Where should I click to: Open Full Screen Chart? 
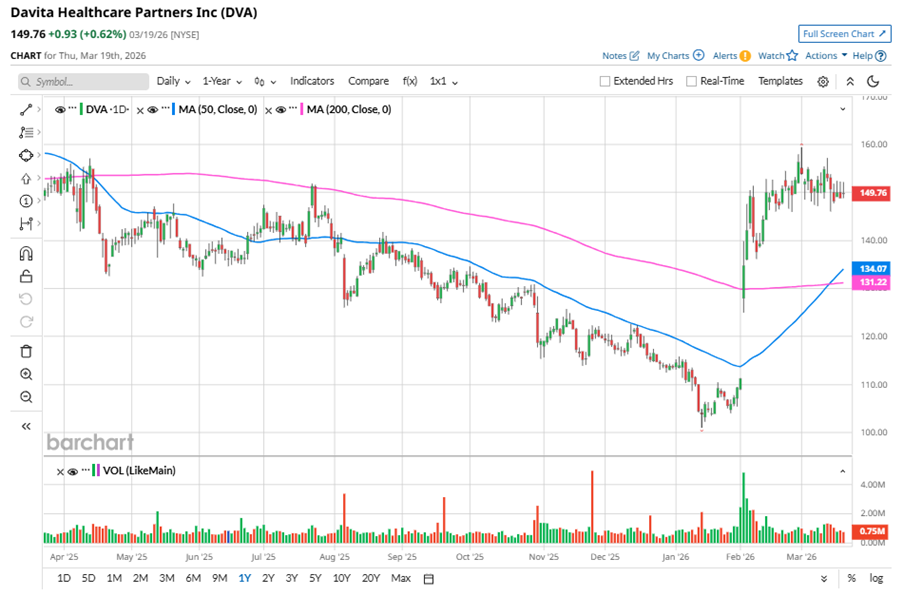pos(844,34)
